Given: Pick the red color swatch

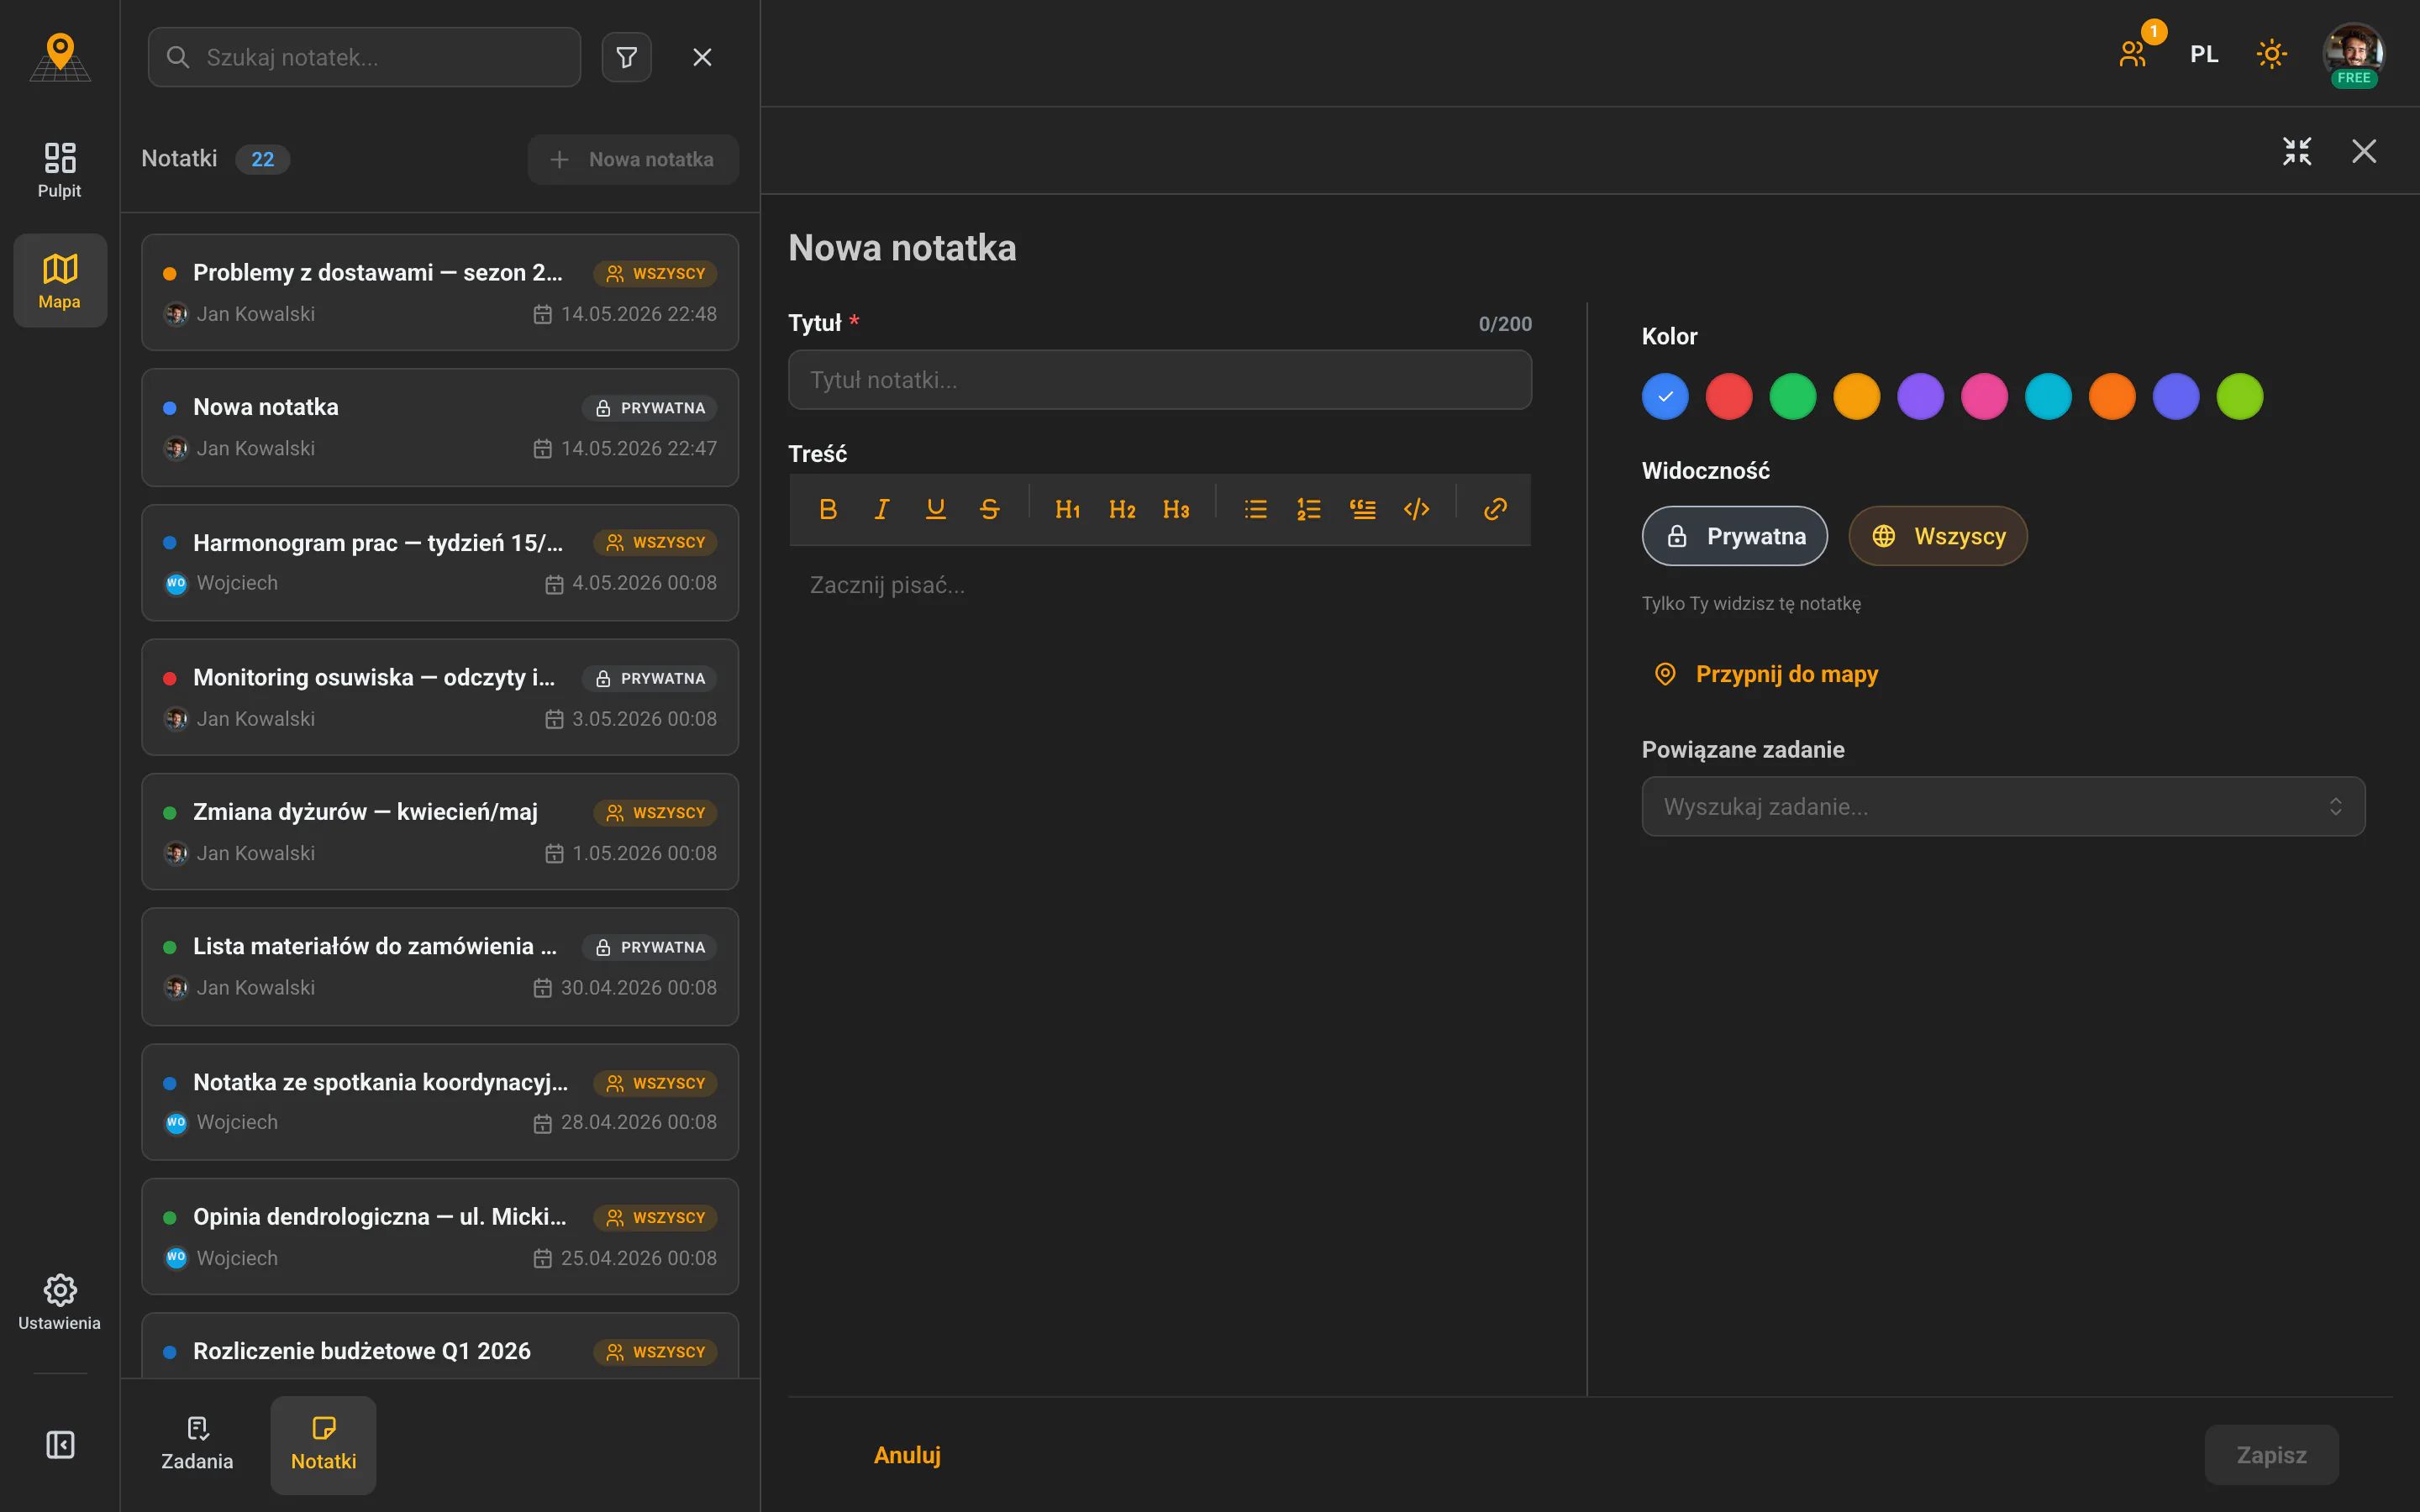Looking at the screenshot, I should point(1729,397).
